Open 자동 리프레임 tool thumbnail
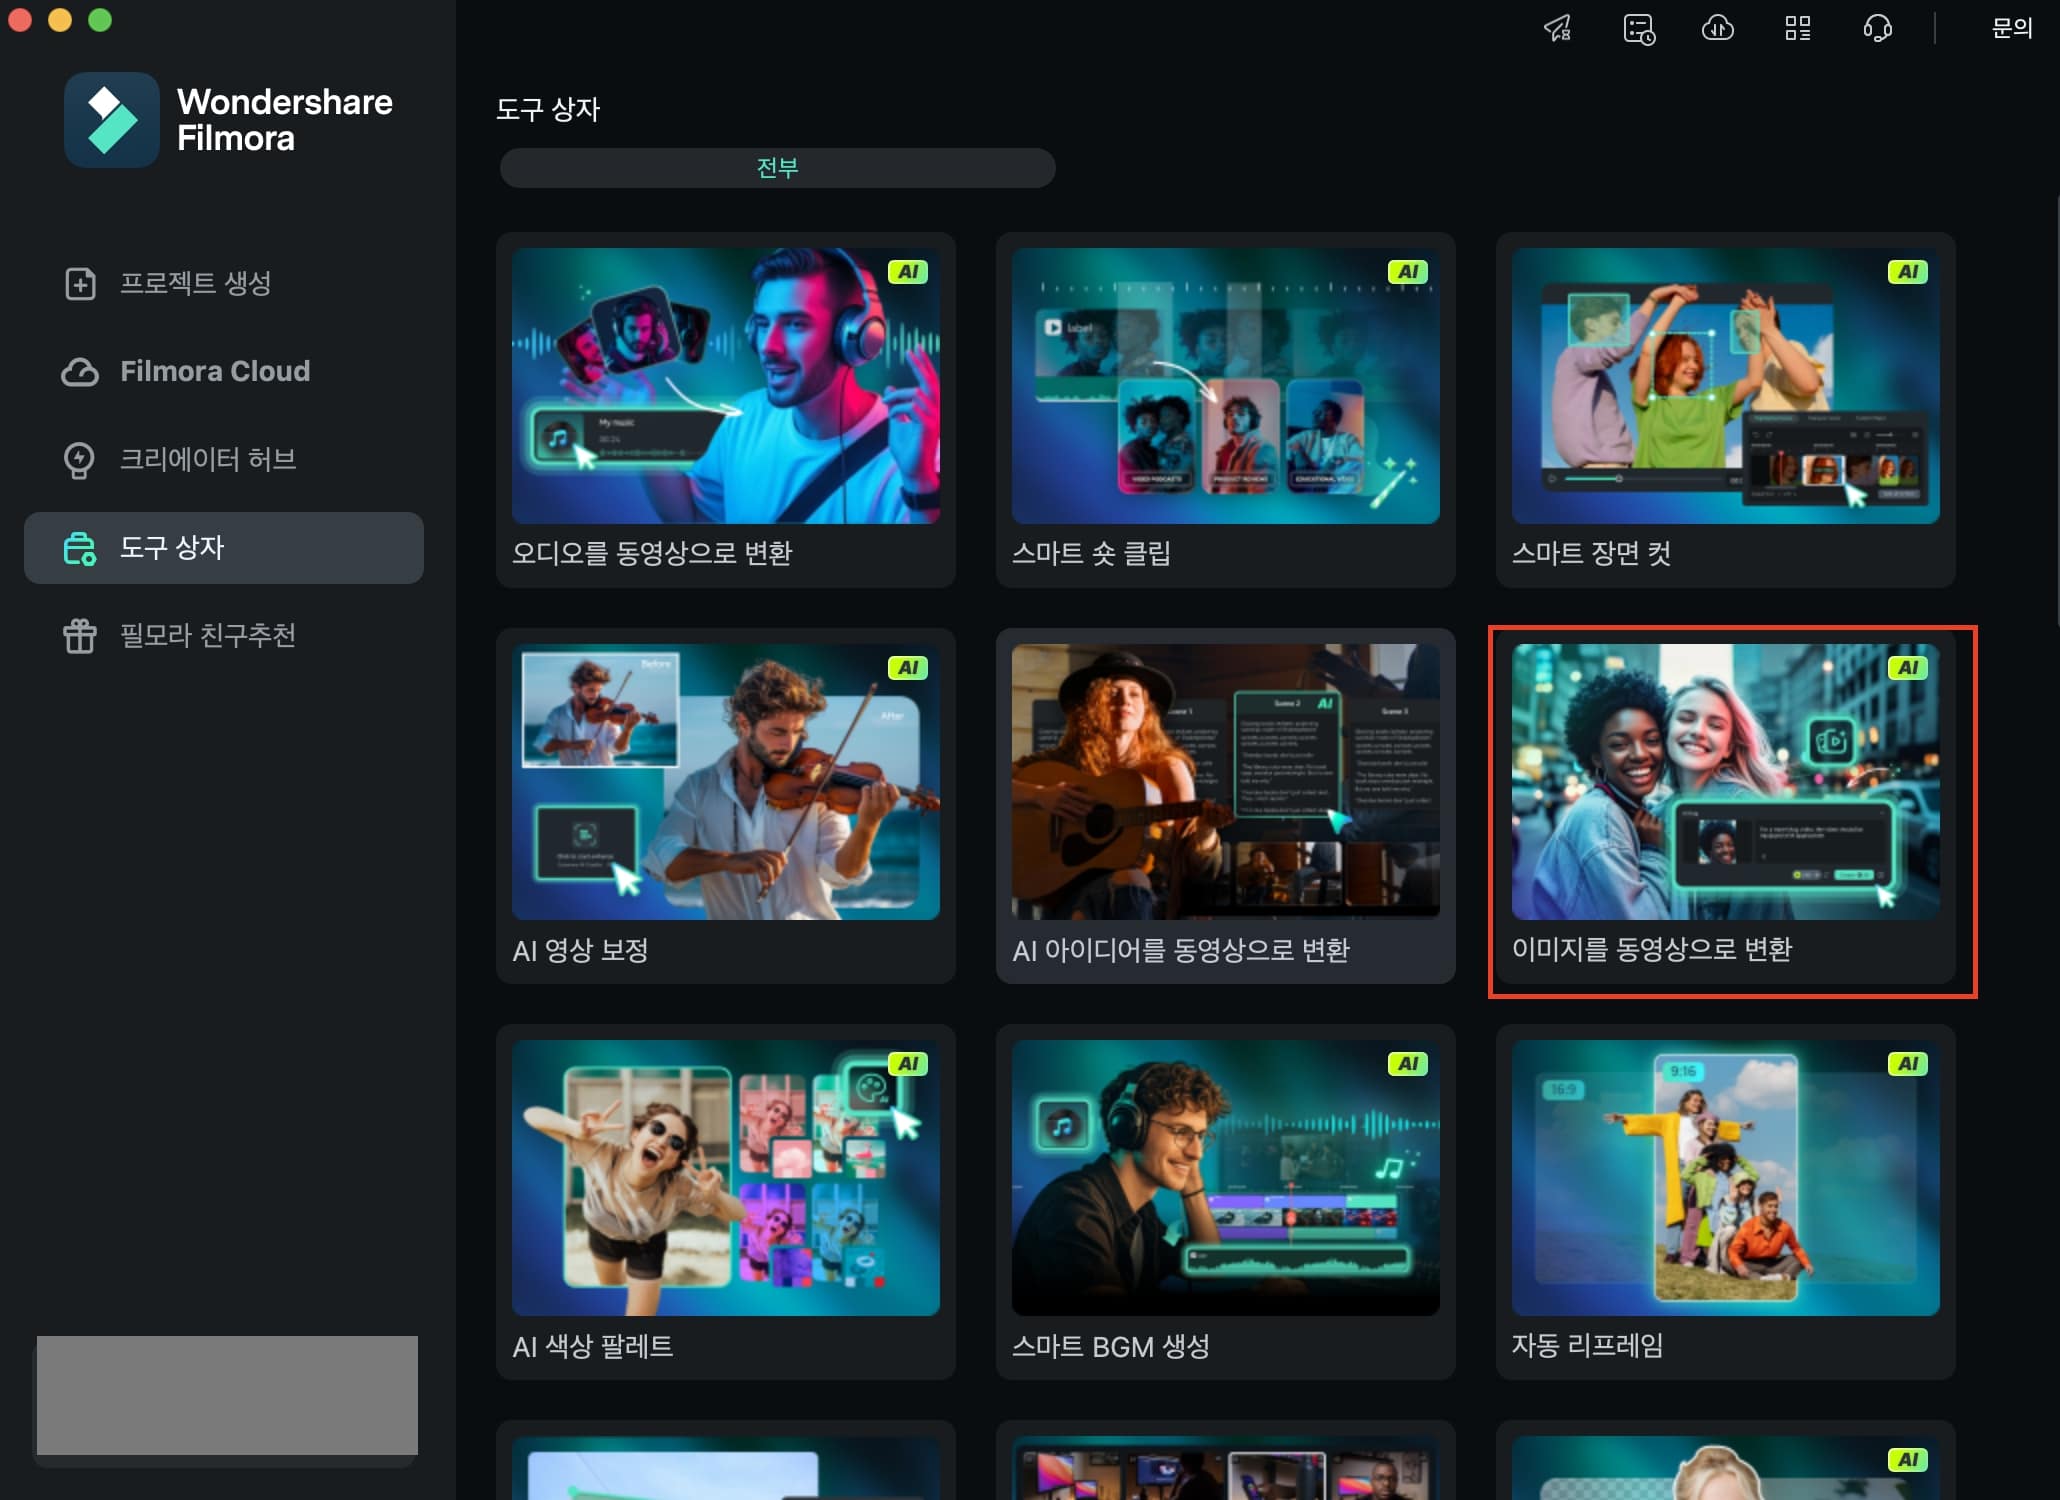 click(x=1726, y=1178)
